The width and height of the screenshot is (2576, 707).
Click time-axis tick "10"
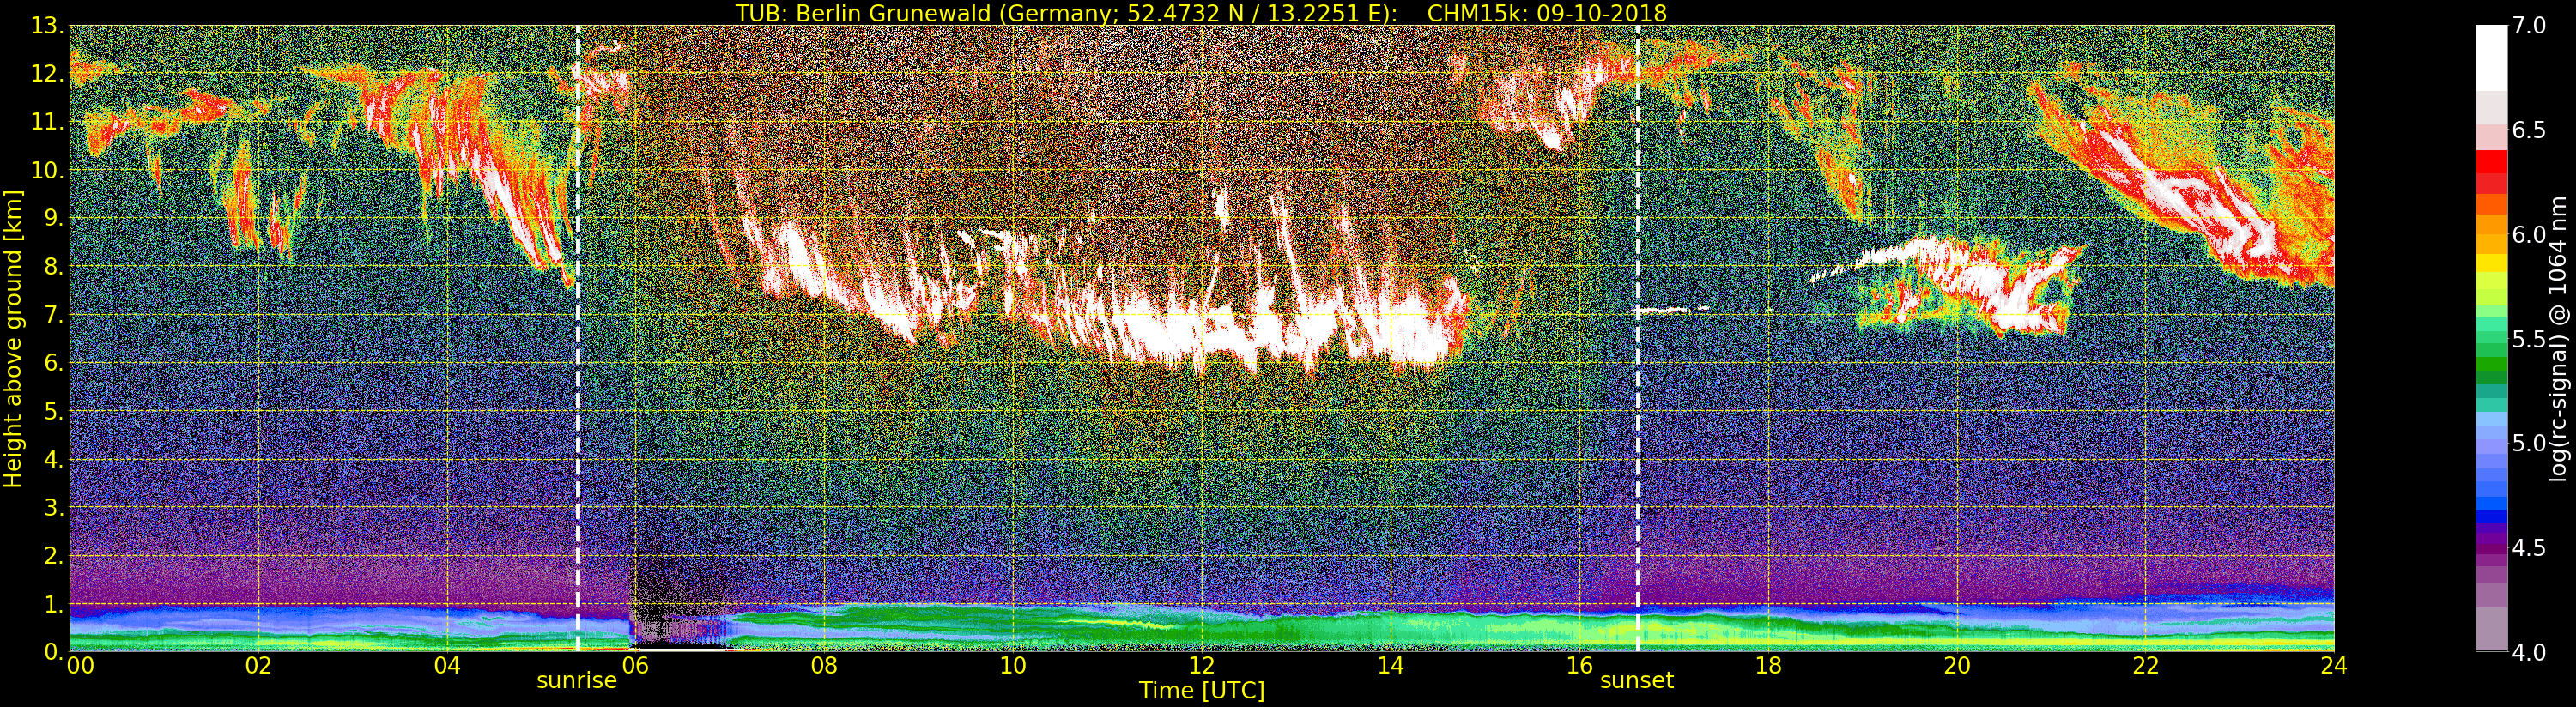pos(1013,666)
